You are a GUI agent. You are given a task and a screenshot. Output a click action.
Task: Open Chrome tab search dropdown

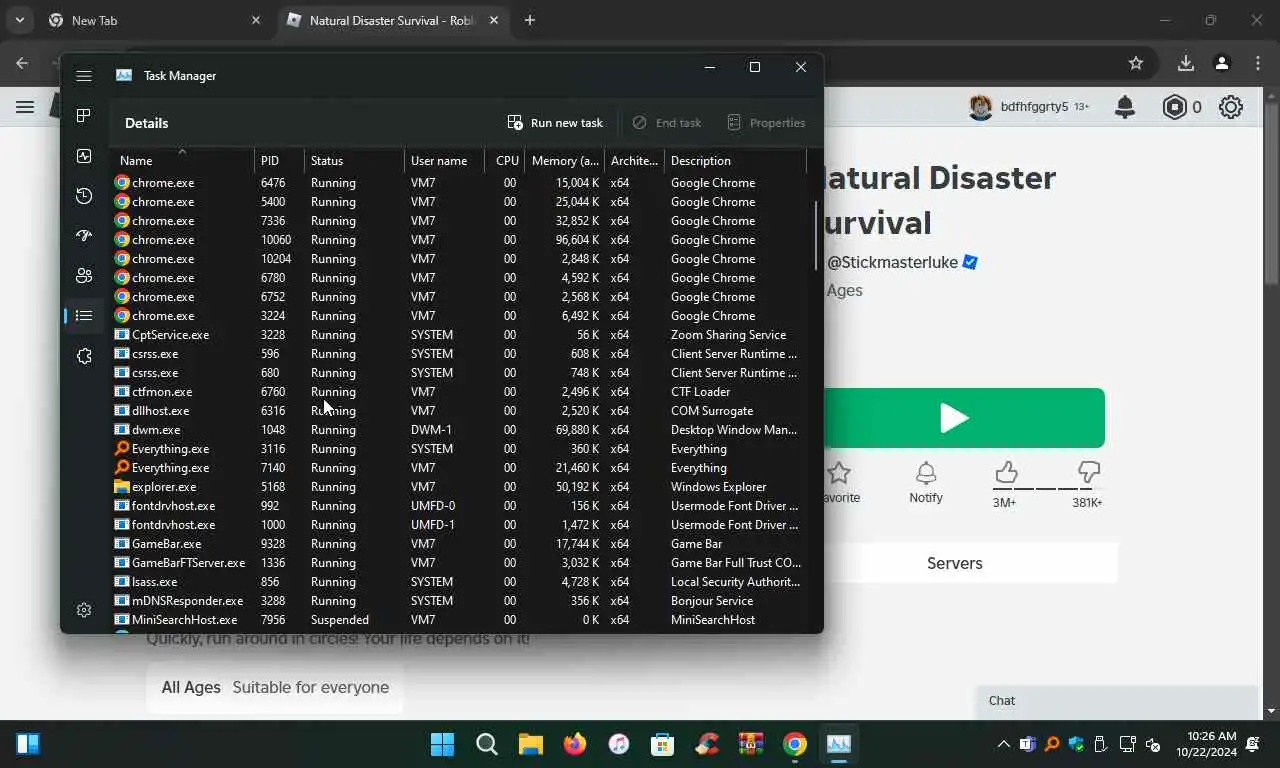pos(19,20)
